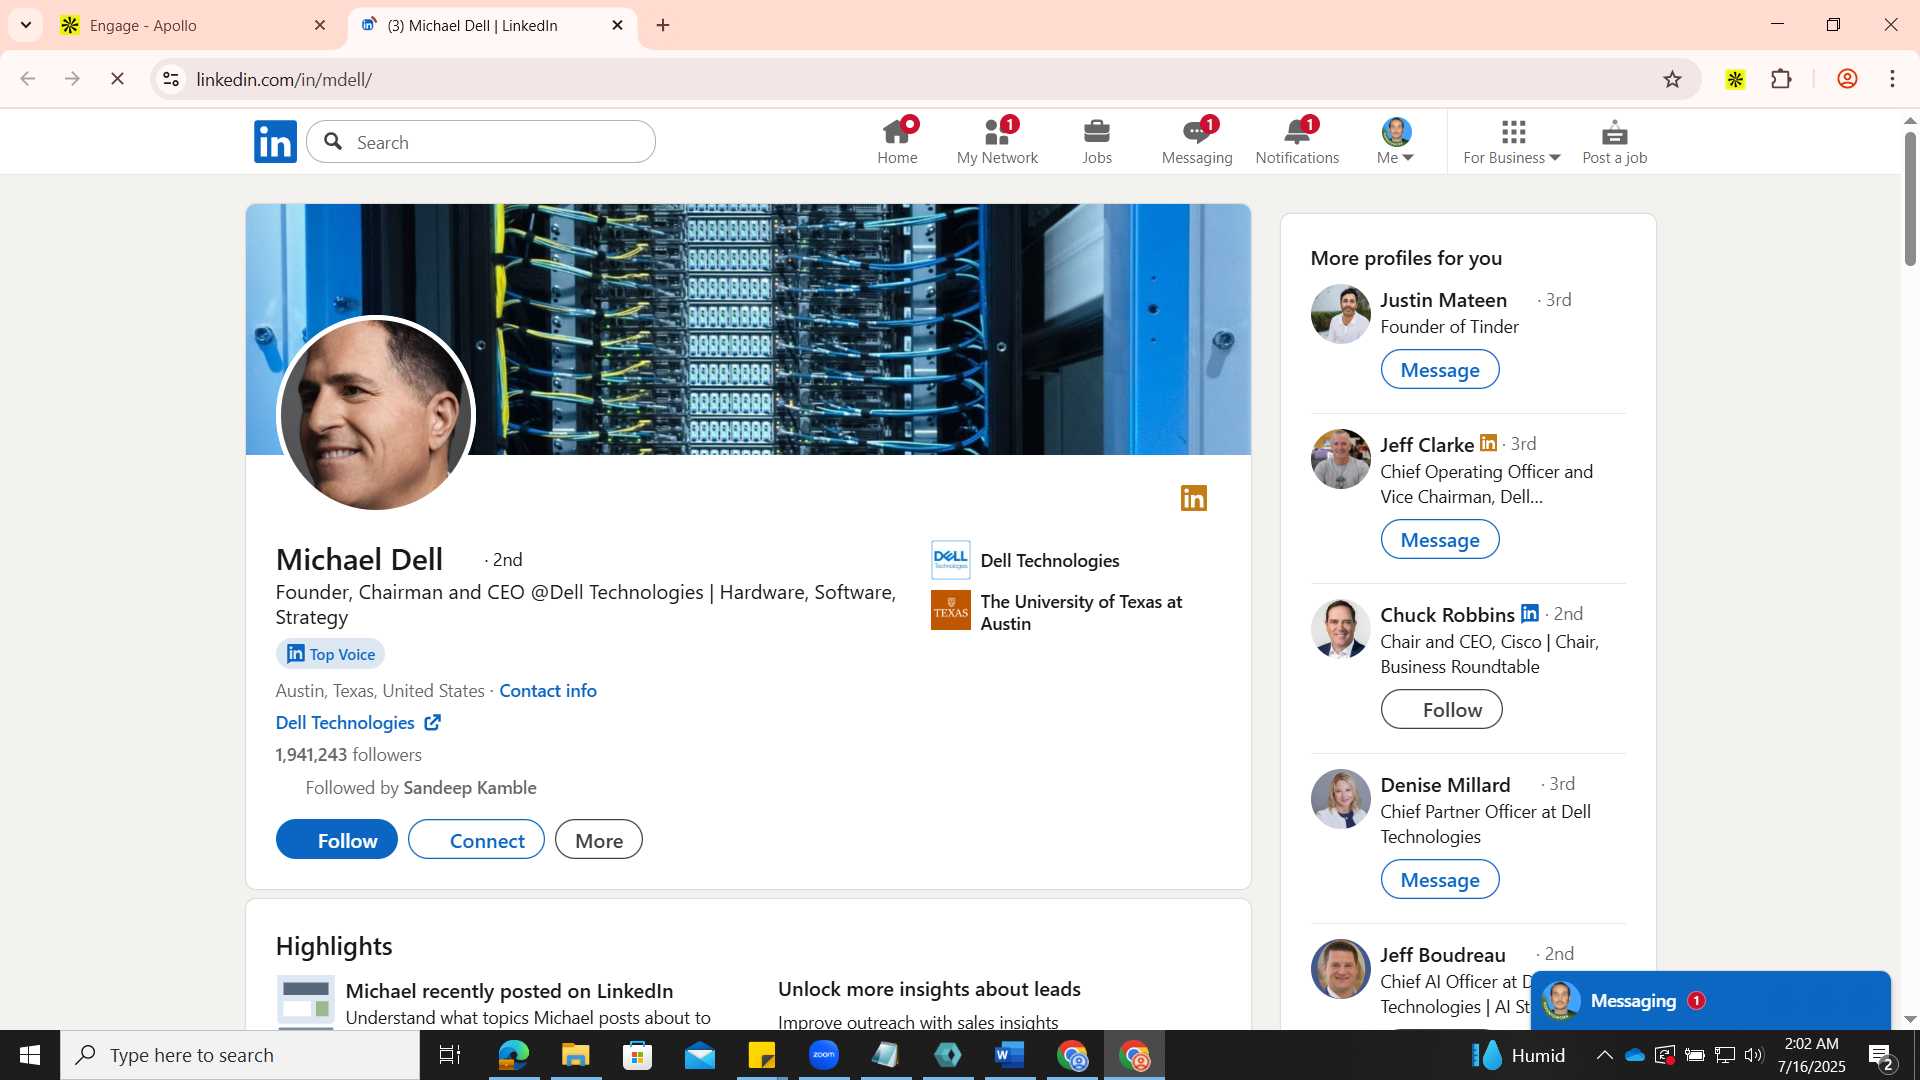Connect with Michael Dell
Image resolution: width=1920 pixels, height=1080 pixels.
tap(476, 840)
